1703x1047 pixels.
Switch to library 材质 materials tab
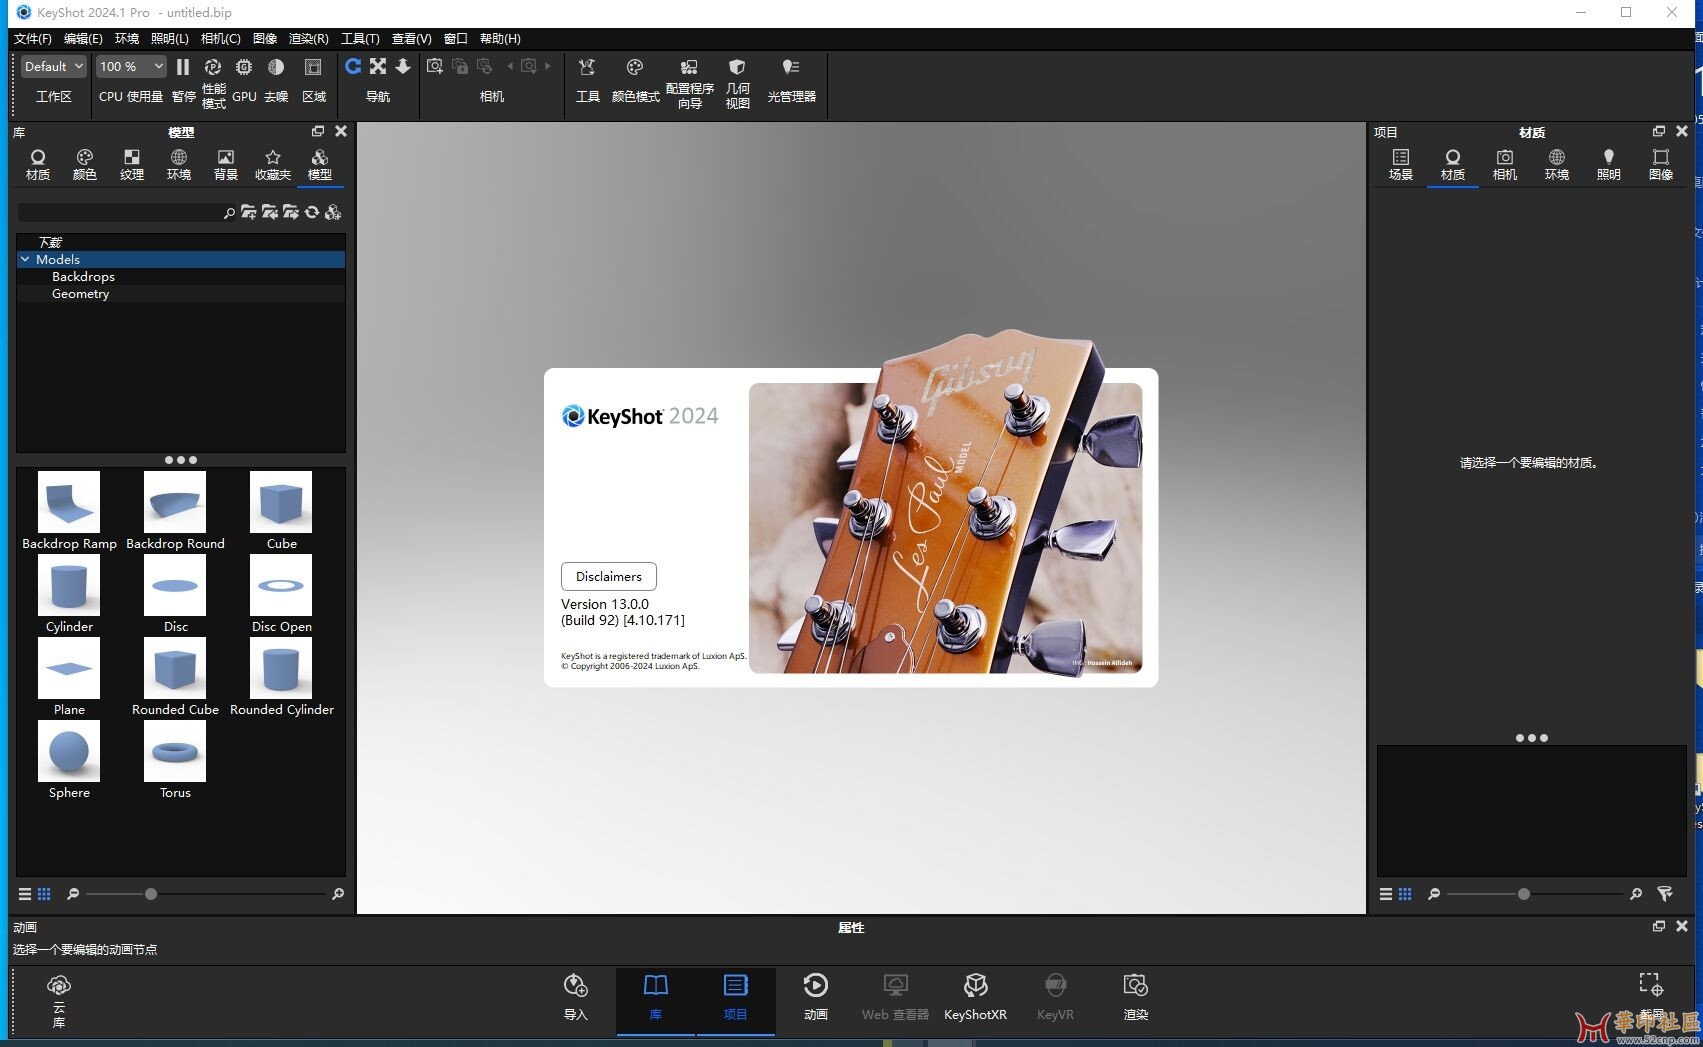[x=38, y=165]
